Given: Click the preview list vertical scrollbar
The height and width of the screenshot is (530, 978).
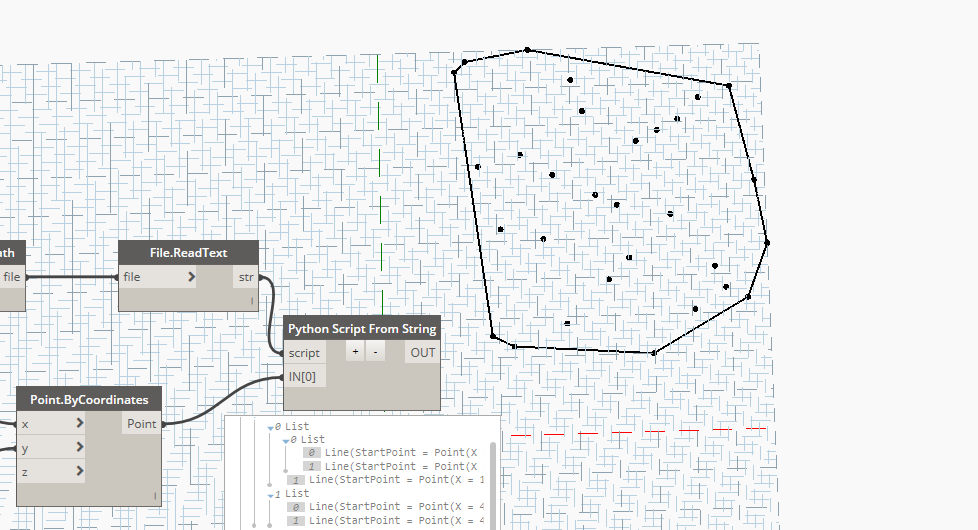Looking at the screenshot, I should point(493,486).
